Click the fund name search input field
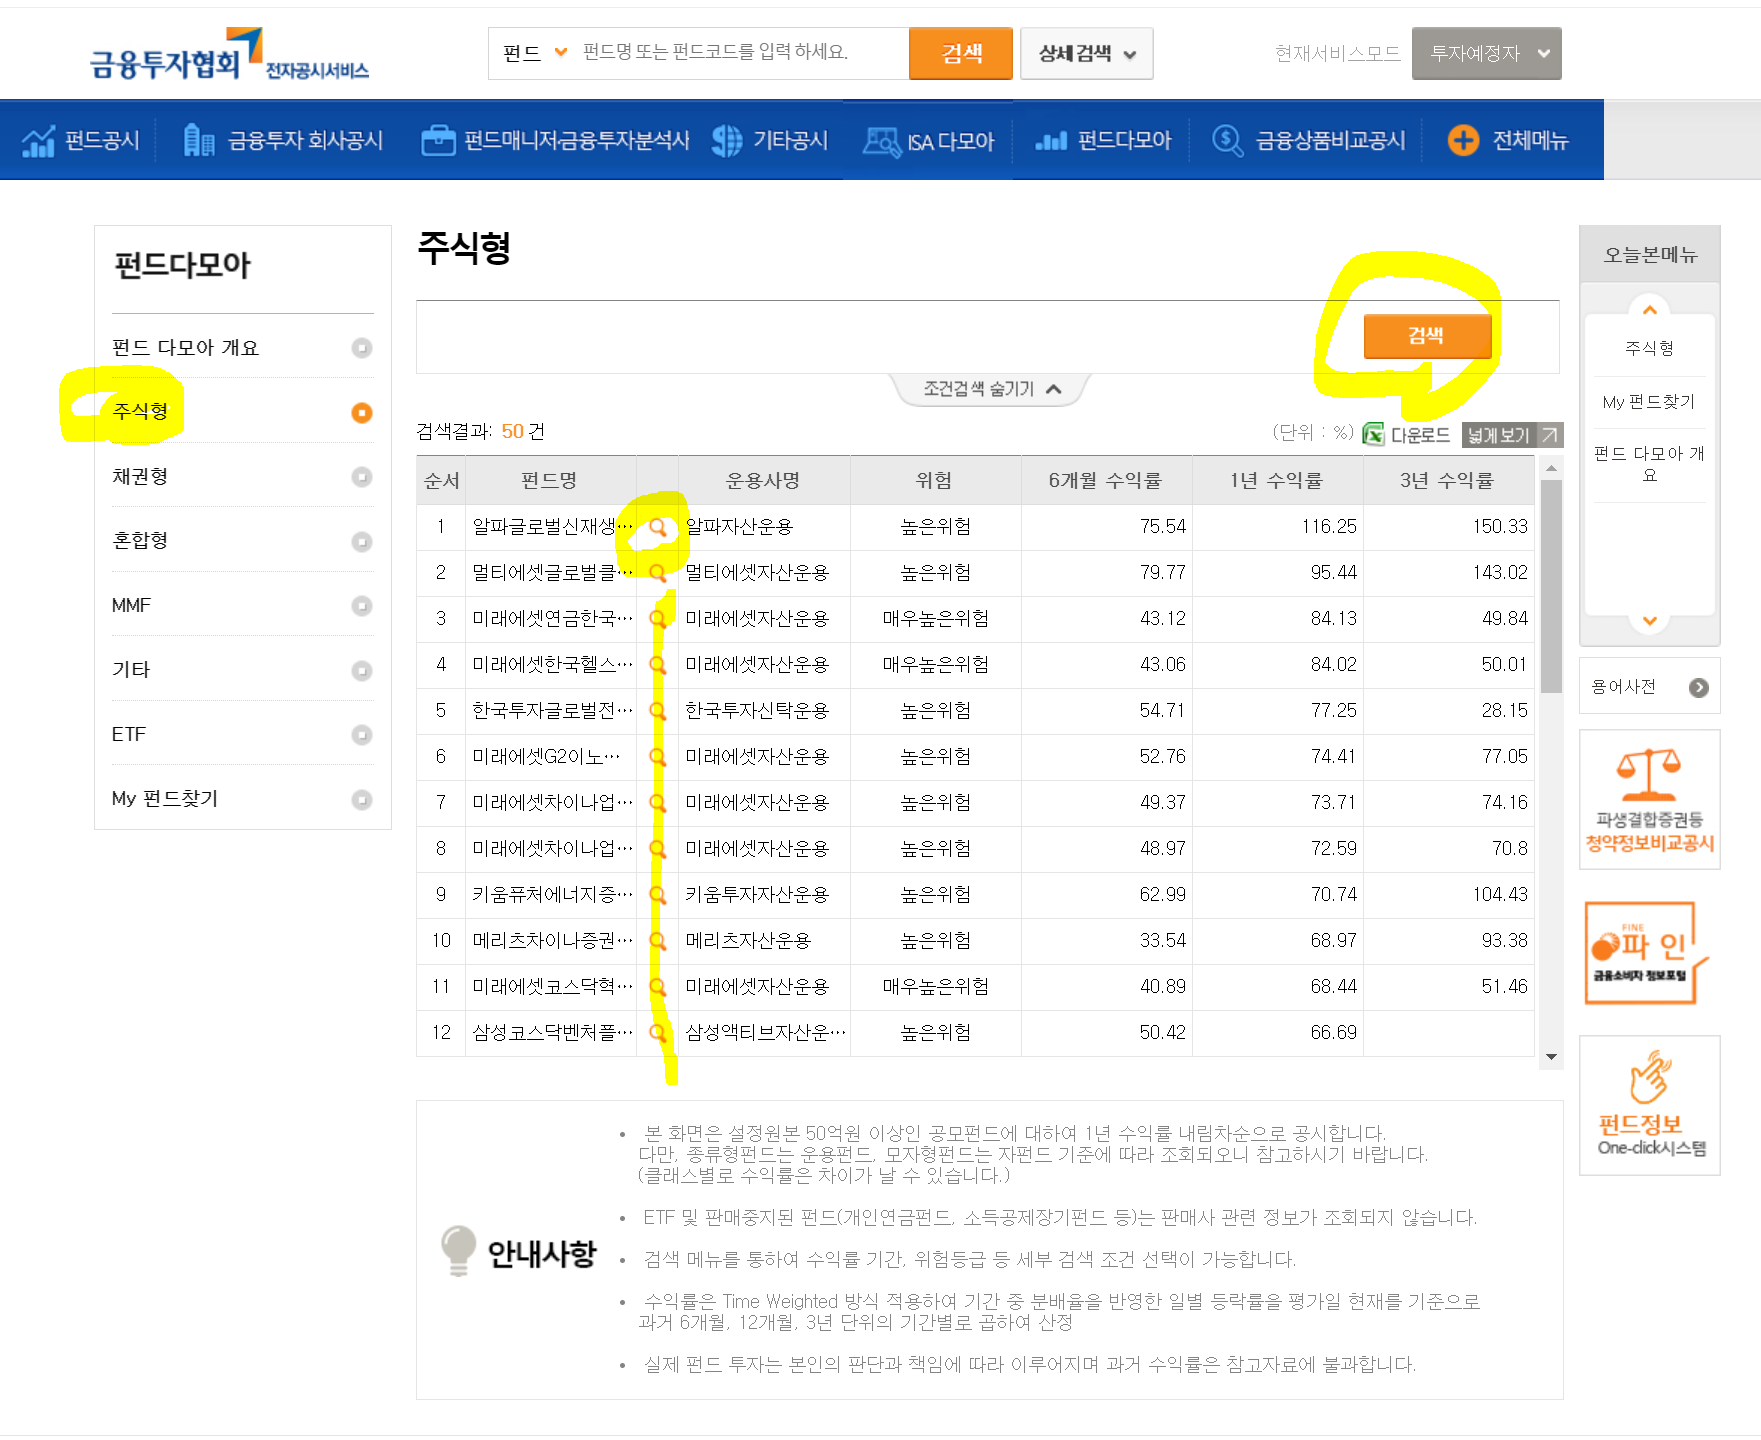Image resolution: width=1761 pixels, height=1440 pixels. (740, 53)
